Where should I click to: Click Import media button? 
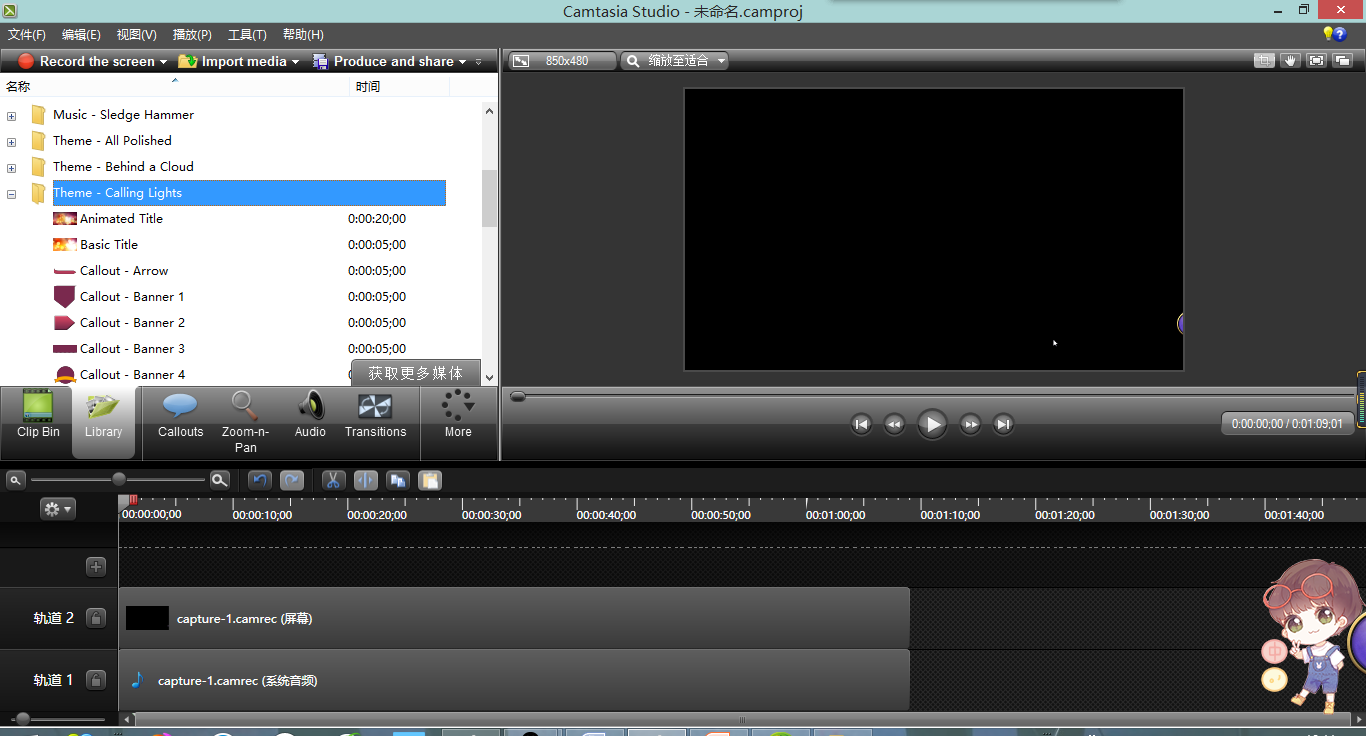[x=234, y=61]
